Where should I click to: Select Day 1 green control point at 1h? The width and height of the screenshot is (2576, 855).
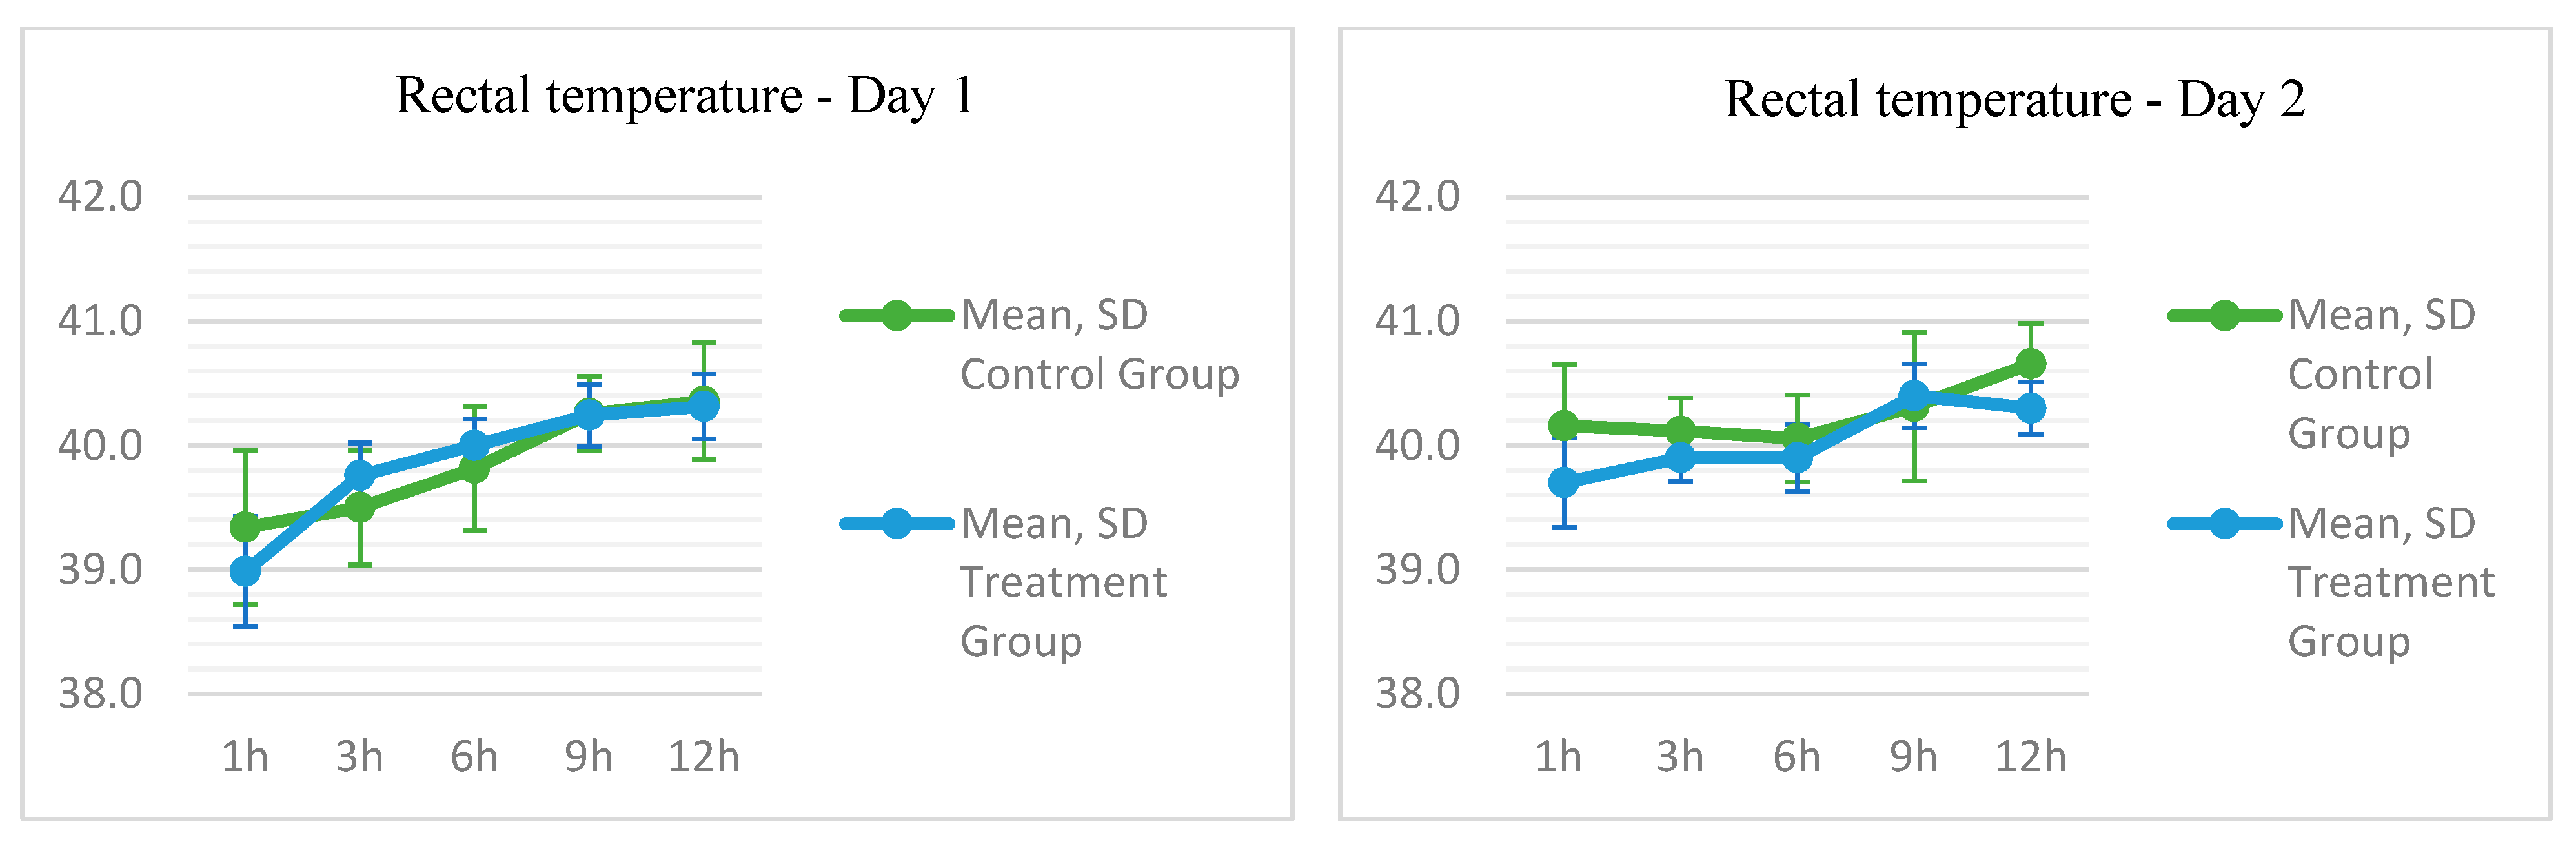tap(245, 527)
